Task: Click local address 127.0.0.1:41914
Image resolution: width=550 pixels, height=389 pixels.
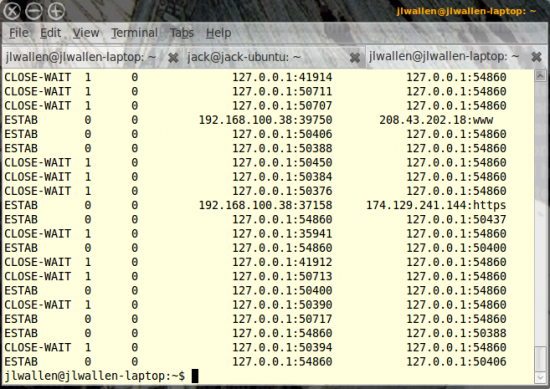Action: [282, 78]
